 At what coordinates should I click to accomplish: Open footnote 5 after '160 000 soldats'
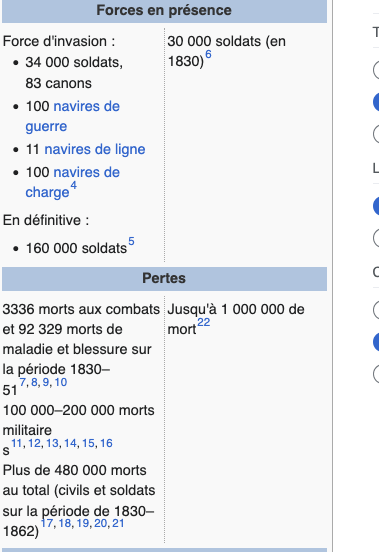(131, 241)
